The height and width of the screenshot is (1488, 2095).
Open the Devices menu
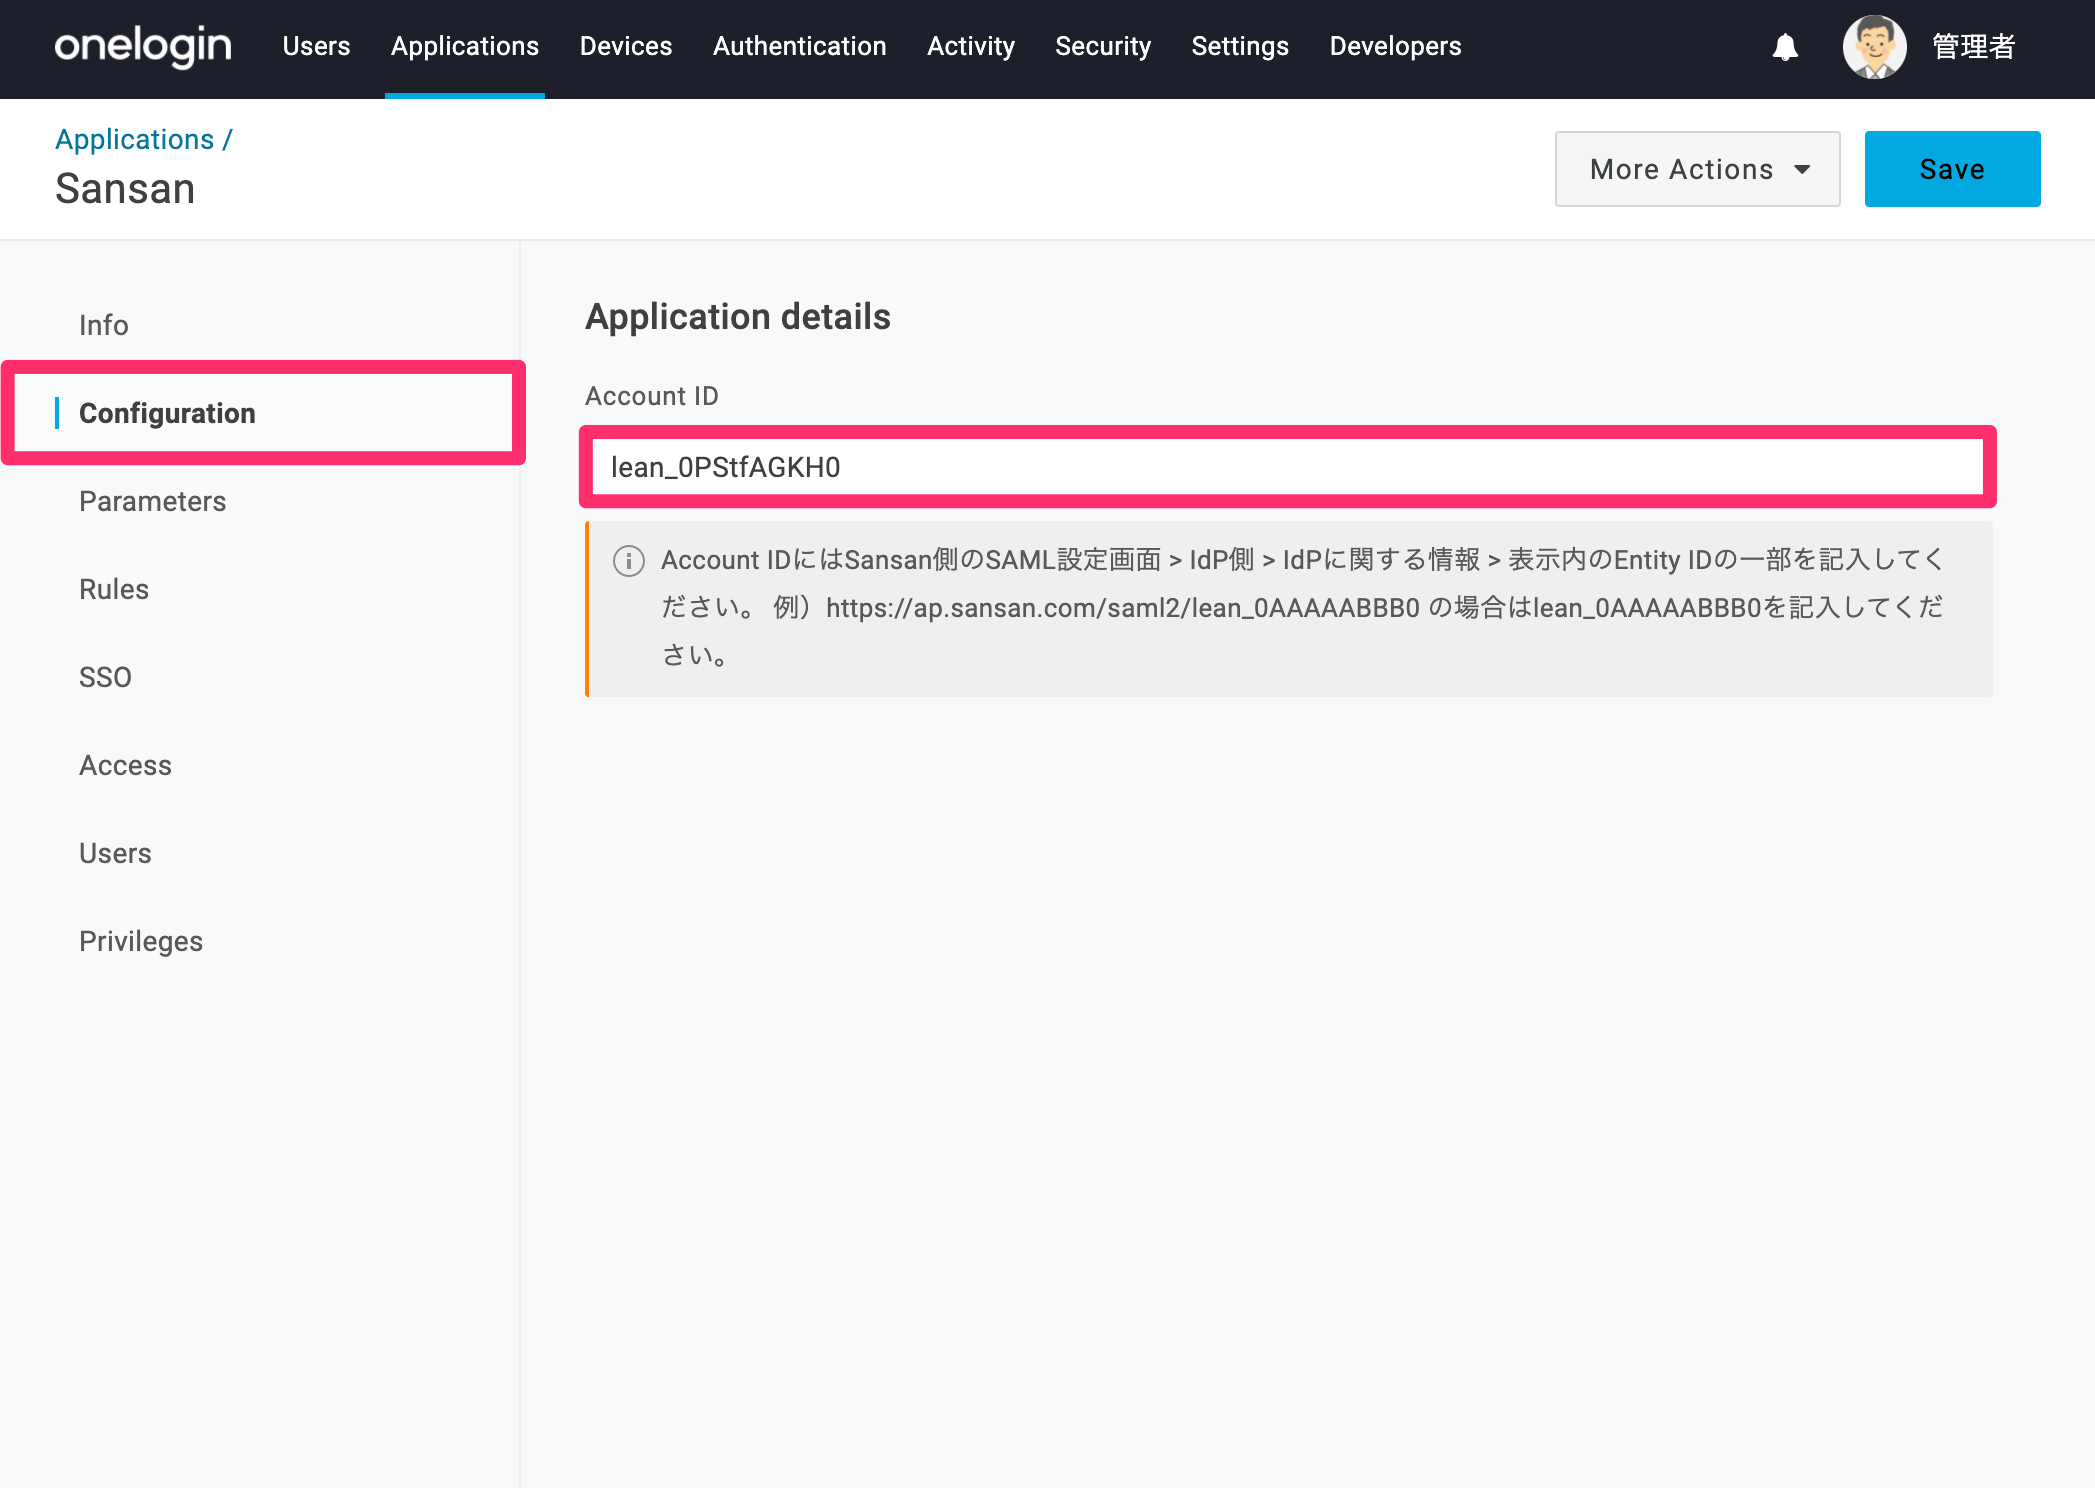pyautogui.click(x=626, y=46)
